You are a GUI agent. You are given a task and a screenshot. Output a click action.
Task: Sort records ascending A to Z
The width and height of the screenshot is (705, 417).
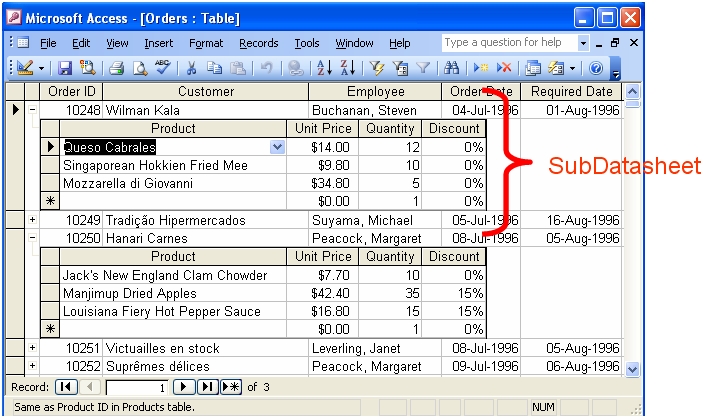(x=324, y=68)
